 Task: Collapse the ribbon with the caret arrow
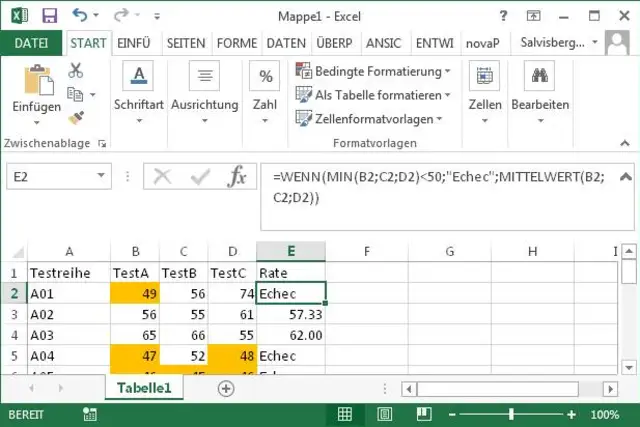click(x=625, y=143)
